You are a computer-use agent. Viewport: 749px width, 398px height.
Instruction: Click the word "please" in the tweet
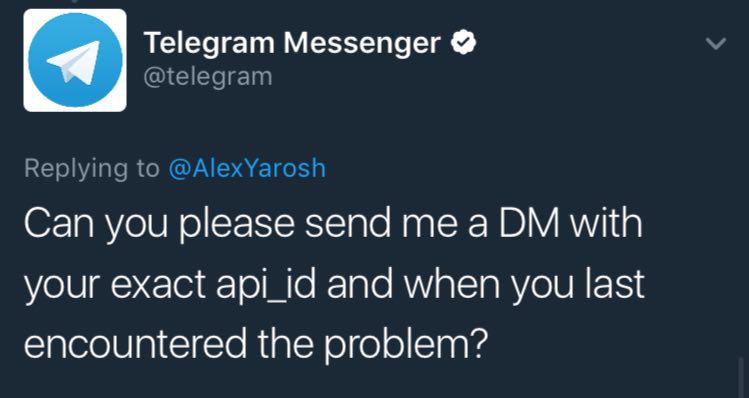pyautogui.click(x=237, y=225)
